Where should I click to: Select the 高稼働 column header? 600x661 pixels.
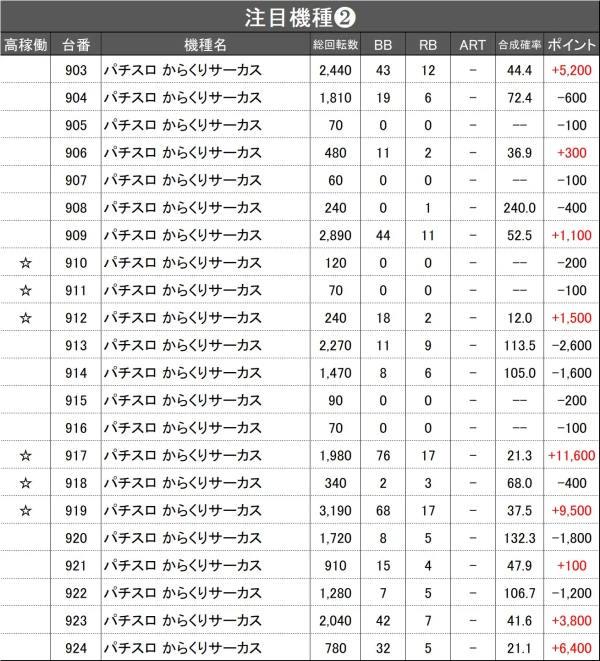pyautogui.click(x=25, y=44)
